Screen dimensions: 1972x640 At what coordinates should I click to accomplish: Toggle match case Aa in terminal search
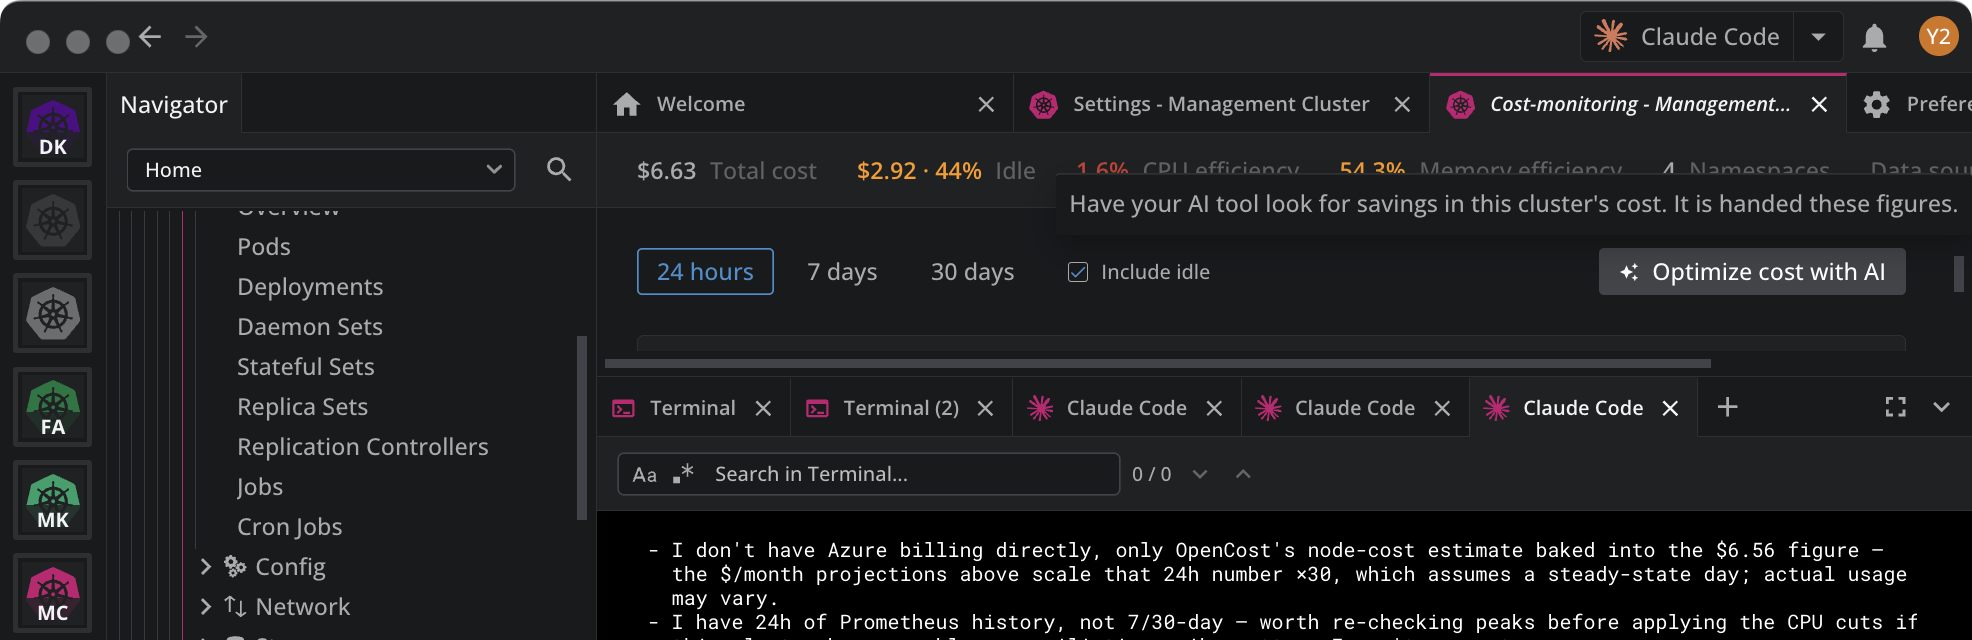pyautogui.click(x=645, y=475)
